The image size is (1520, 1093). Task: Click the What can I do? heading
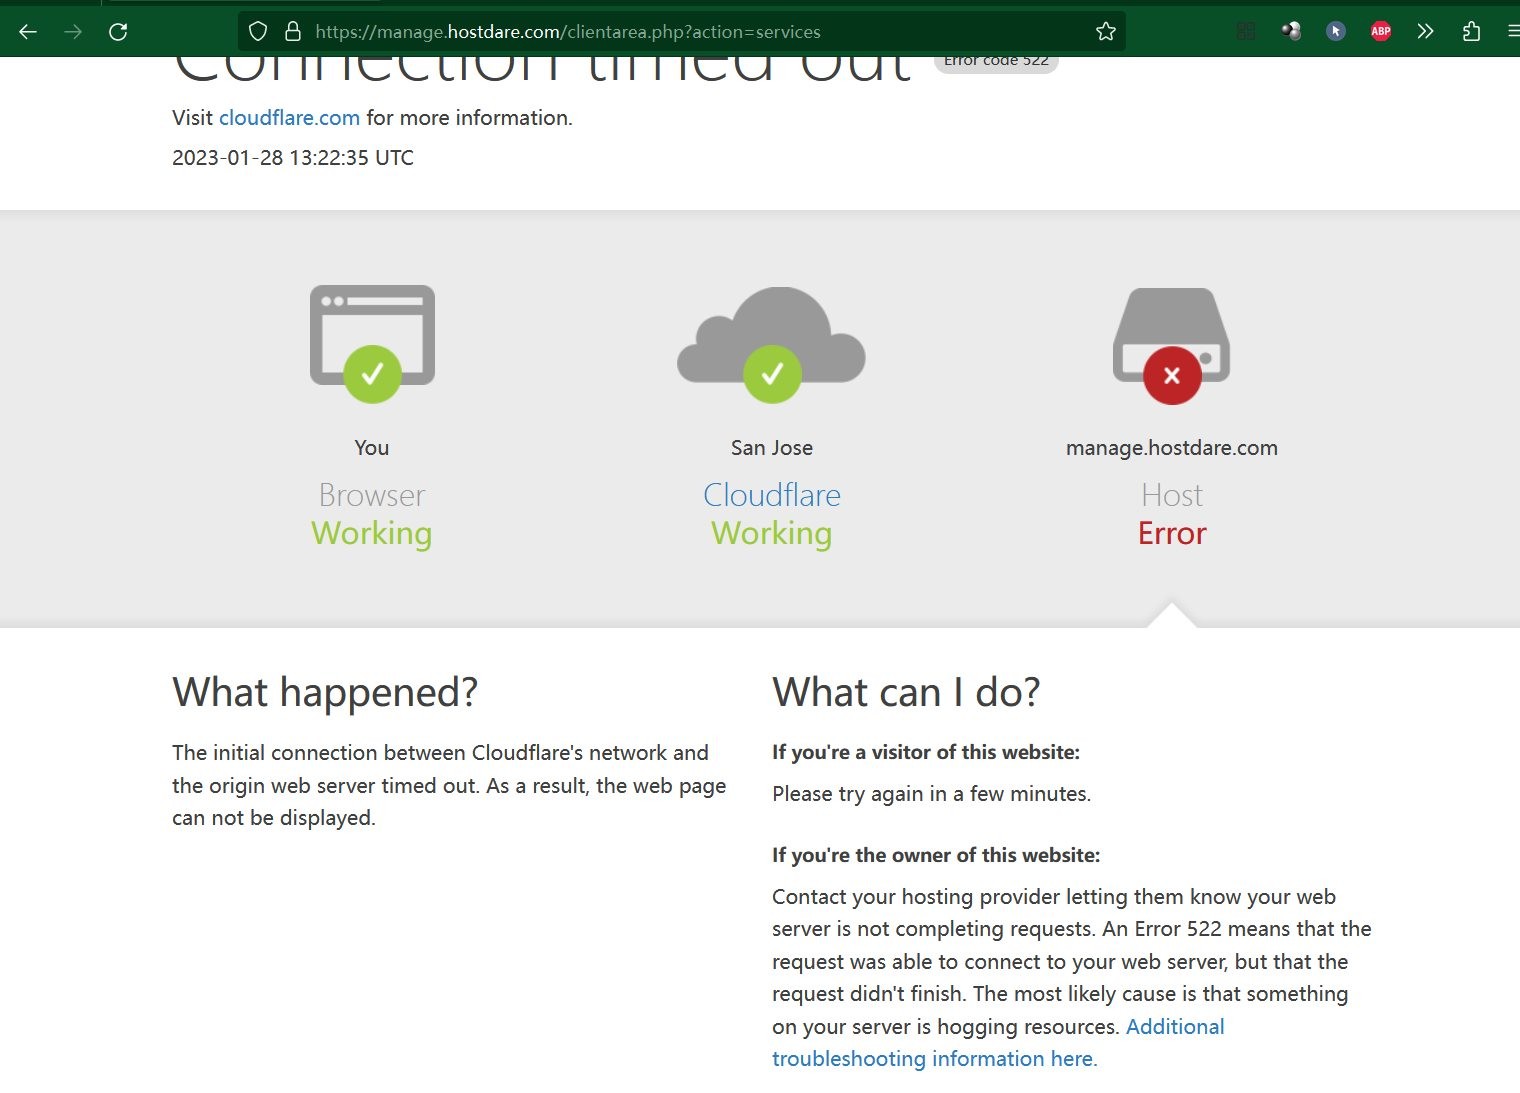tap(906, 692)
